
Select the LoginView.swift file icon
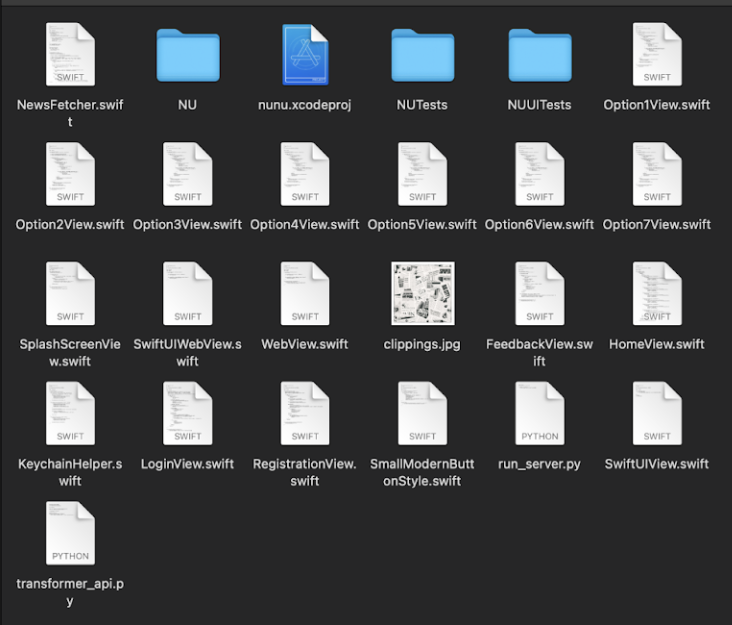pos(188,414)
